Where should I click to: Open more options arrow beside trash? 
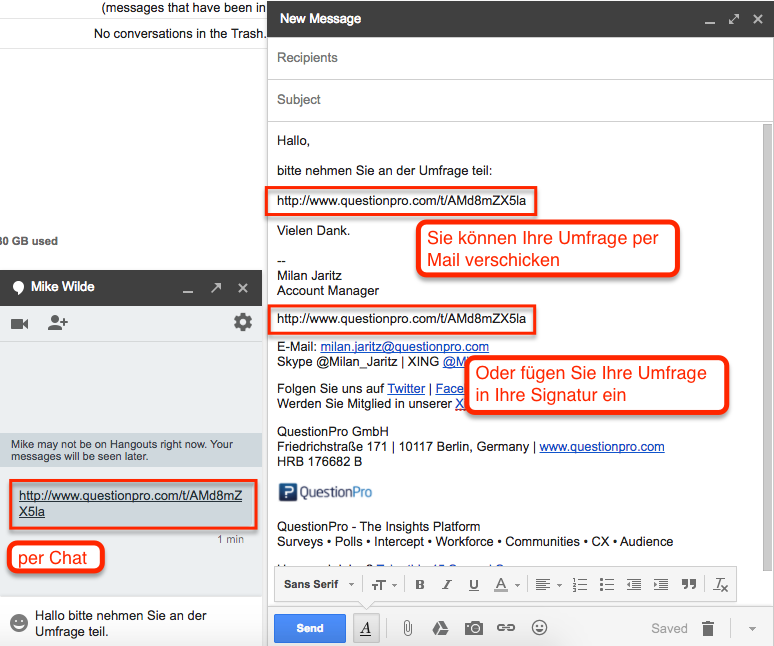pyautogui.click(x=752, y=629)
